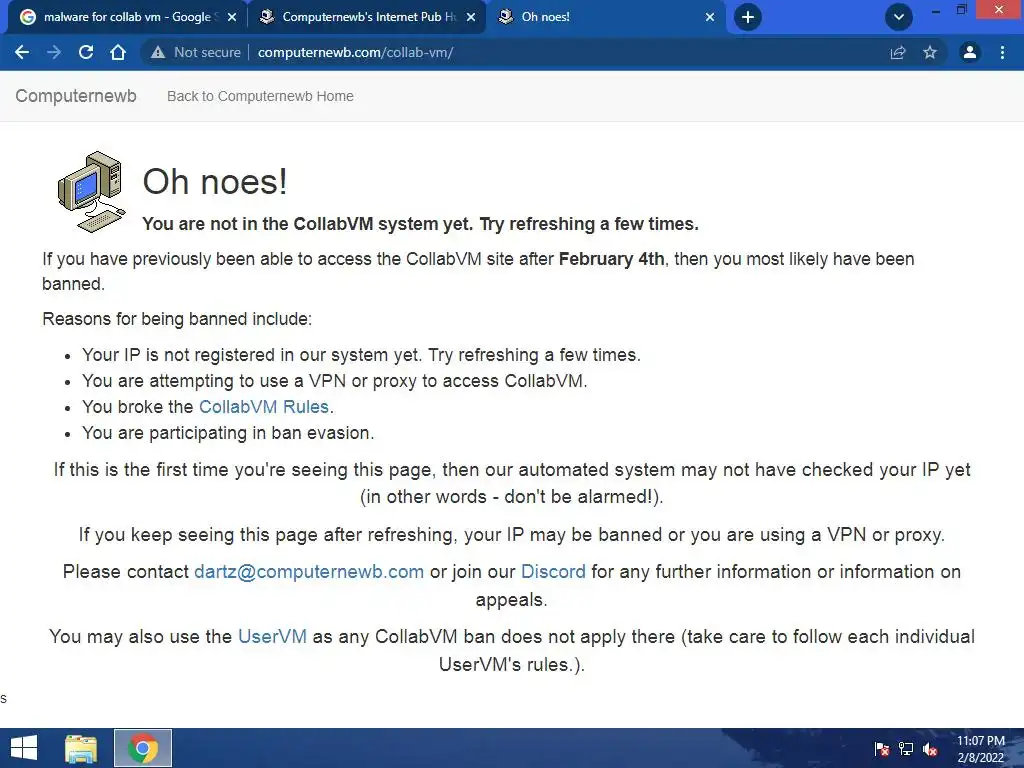Close the Chrome window

pyautogui.click(x=999, y=9)
